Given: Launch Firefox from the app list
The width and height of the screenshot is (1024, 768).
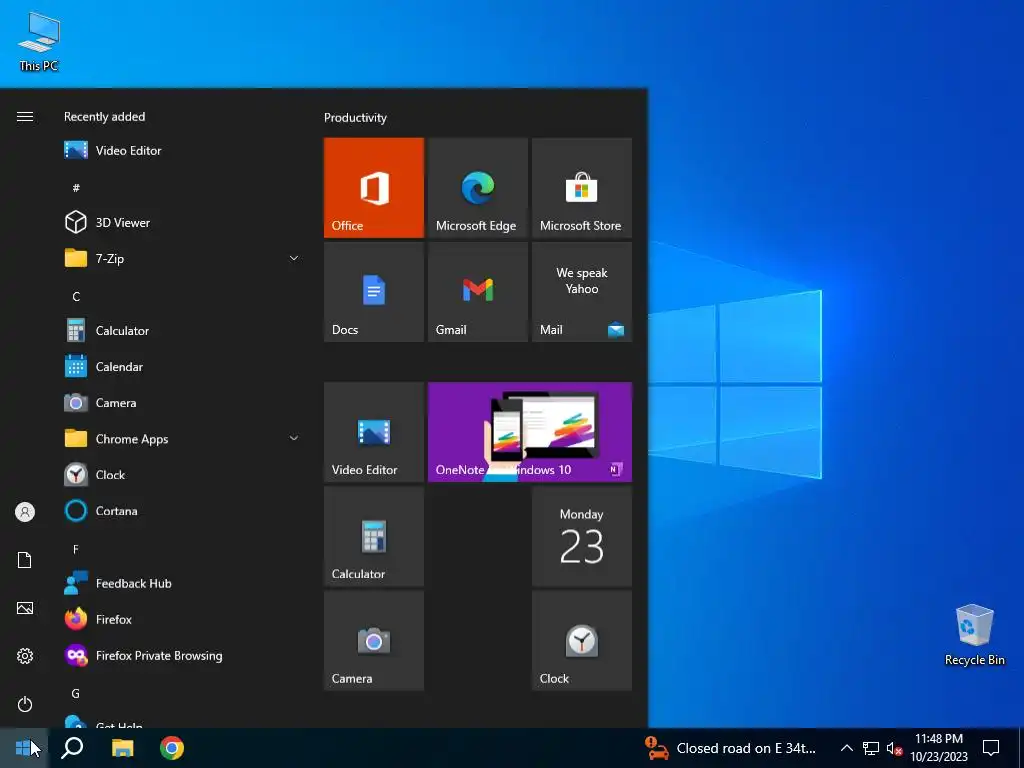Looking at the screenshot, I should click(183, 619).
